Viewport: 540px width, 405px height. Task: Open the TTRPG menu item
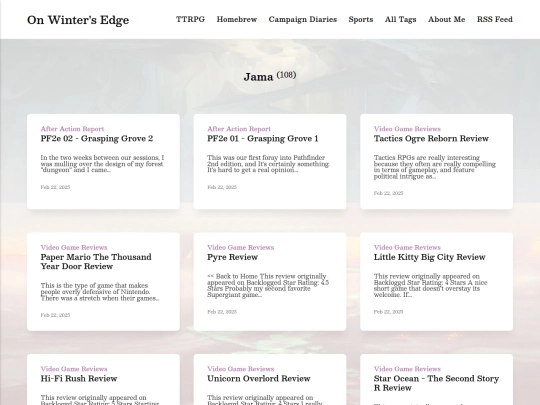tap(190, 19)
